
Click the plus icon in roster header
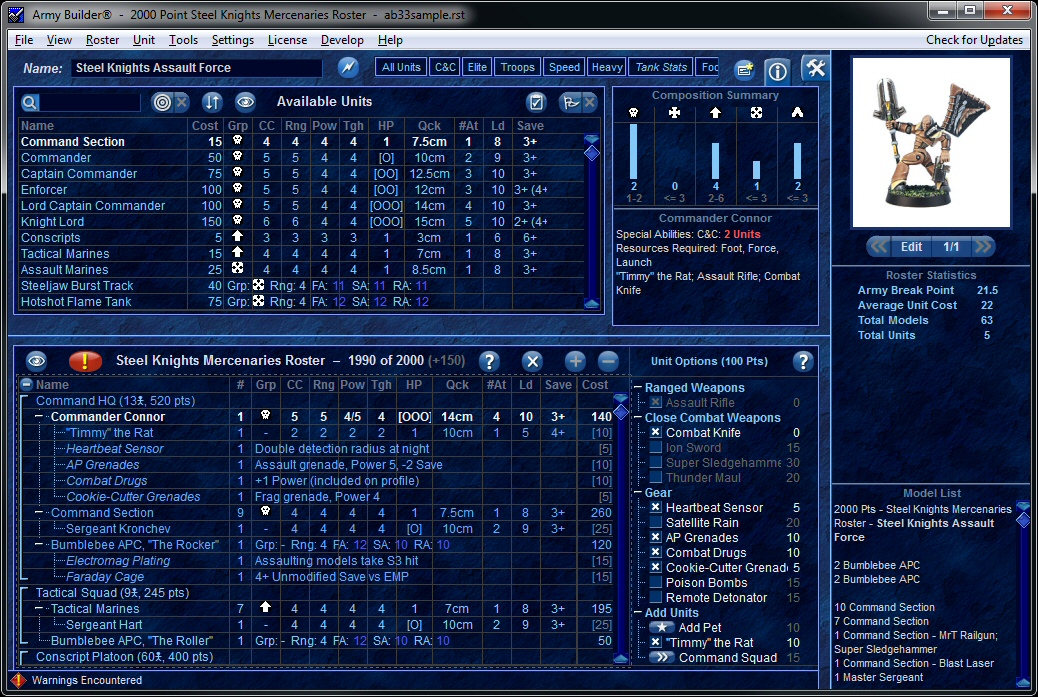575,361
